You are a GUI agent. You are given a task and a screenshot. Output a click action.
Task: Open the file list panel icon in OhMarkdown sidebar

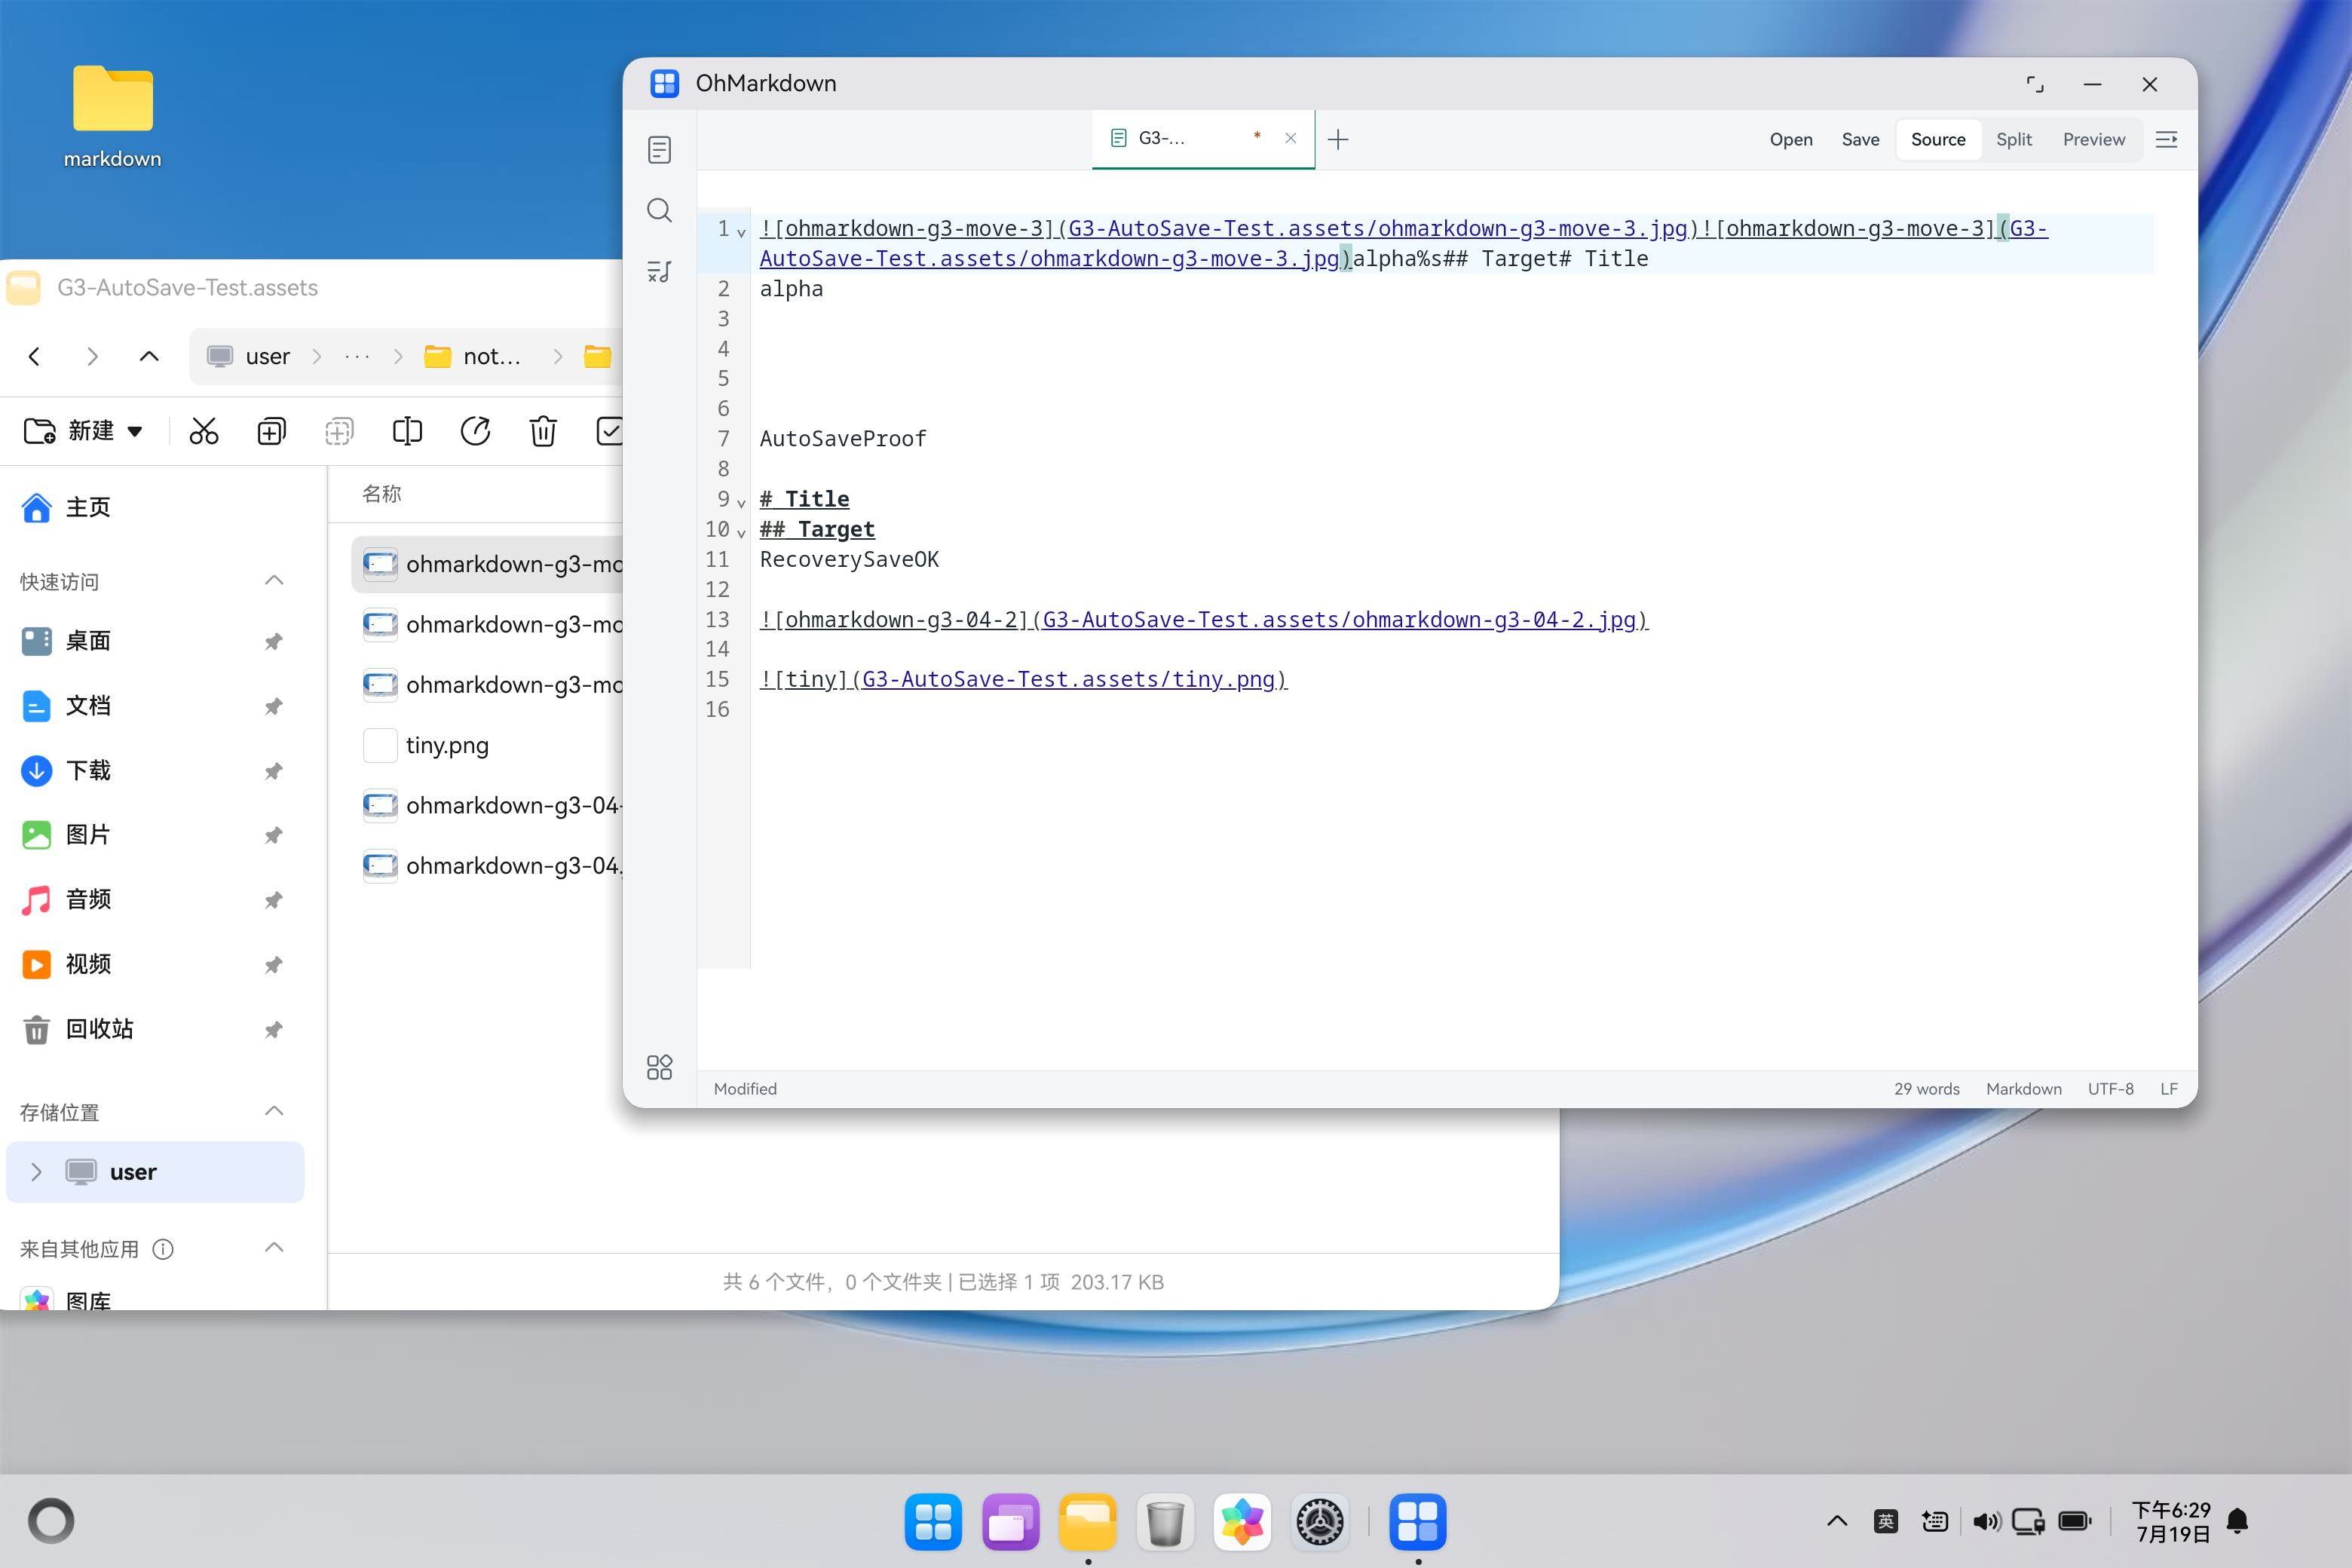(659, 150)
